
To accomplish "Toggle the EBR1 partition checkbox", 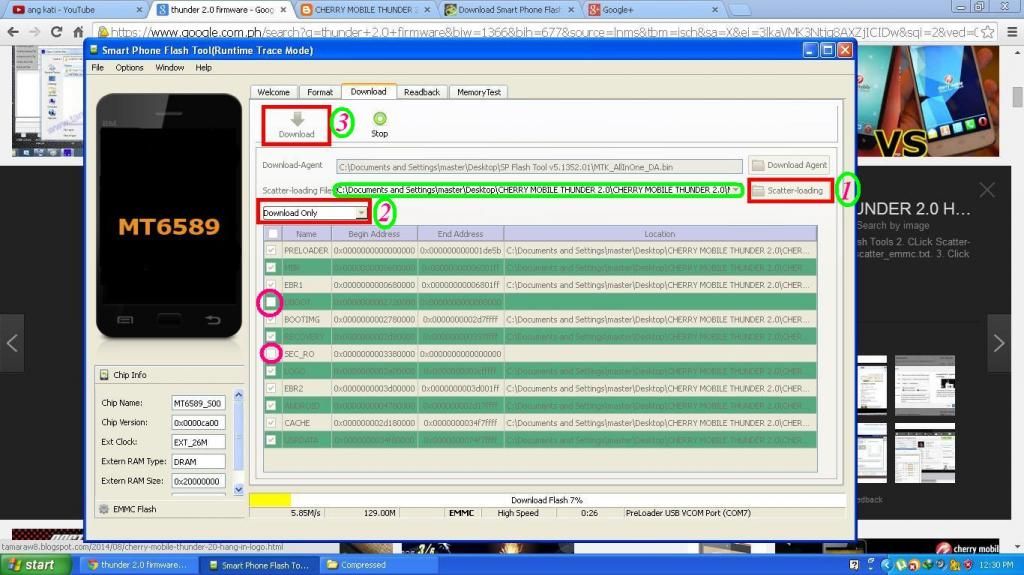I will [x=271, y=285].
